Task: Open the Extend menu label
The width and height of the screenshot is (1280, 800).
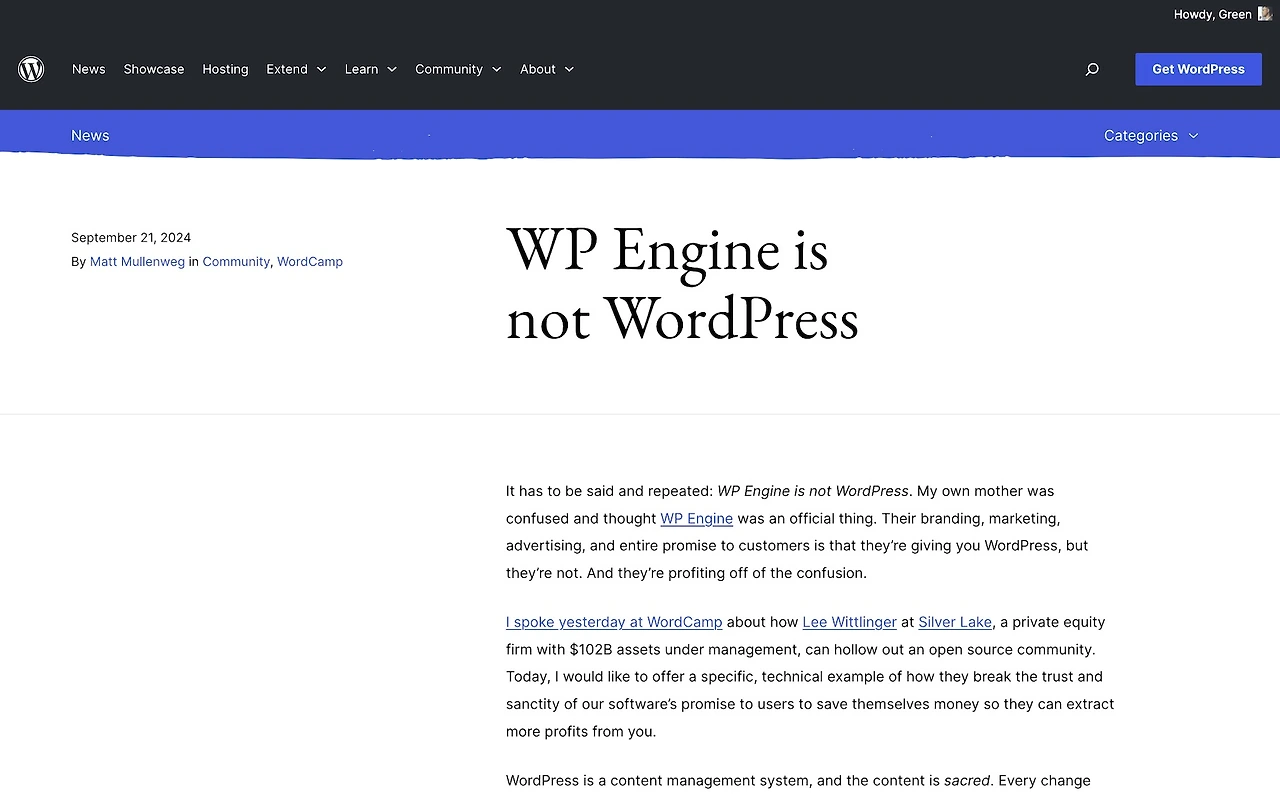Action: tap(287, 69)
